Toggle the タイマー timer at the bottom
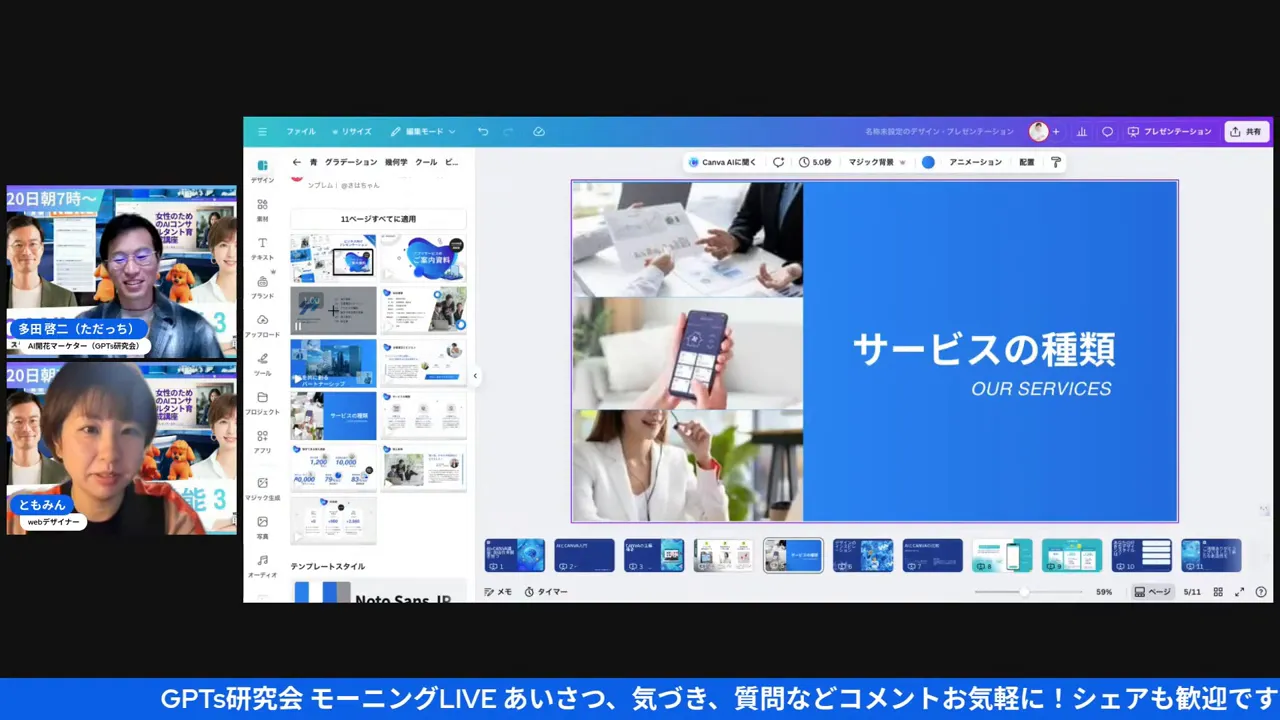This screenshot has width=1280, height=720. pos(545,591)
